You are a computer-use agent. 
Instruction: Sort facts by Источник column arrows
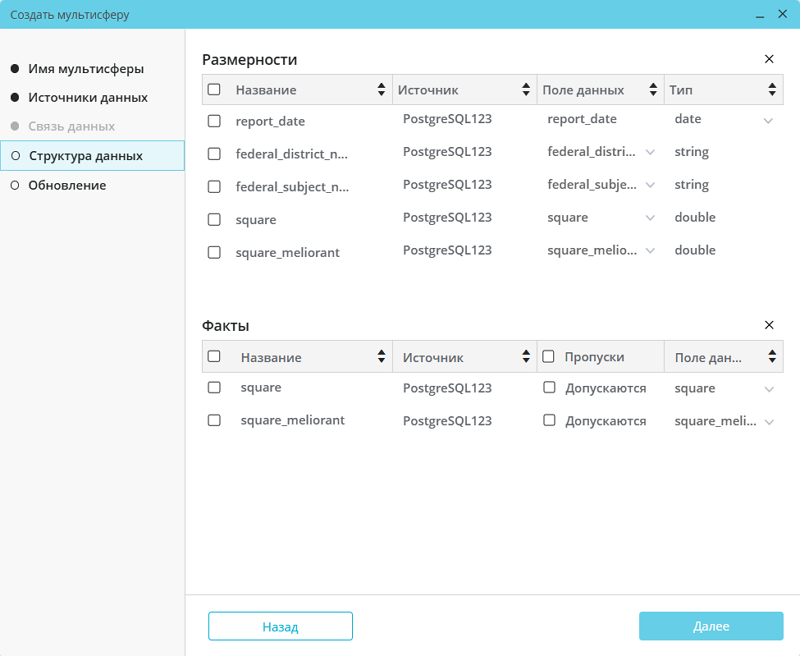(526, 357)
